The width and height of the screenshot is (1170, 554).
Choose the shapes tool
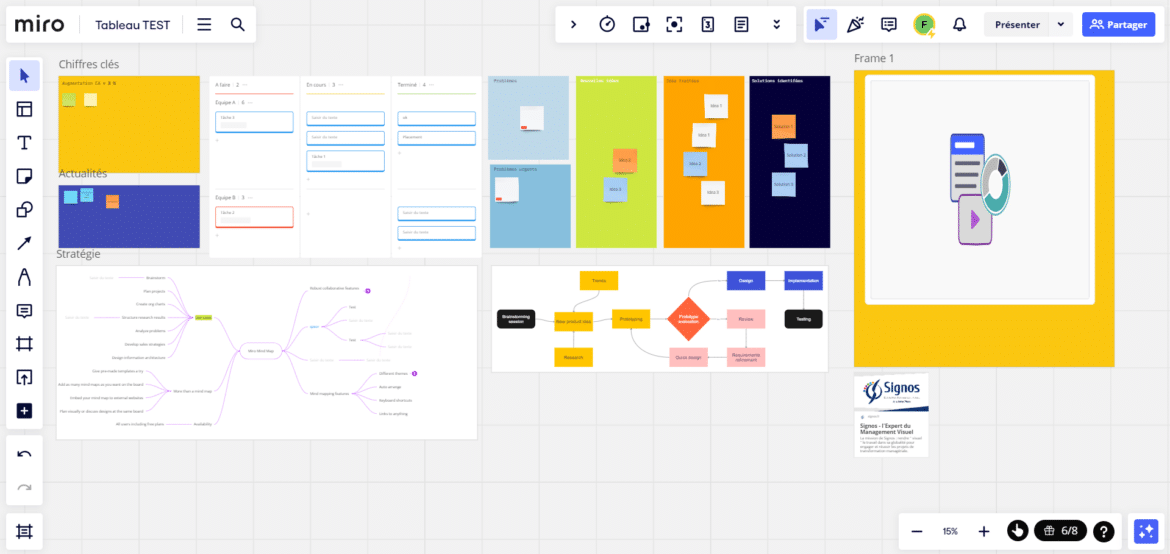(x=24, y=210)
